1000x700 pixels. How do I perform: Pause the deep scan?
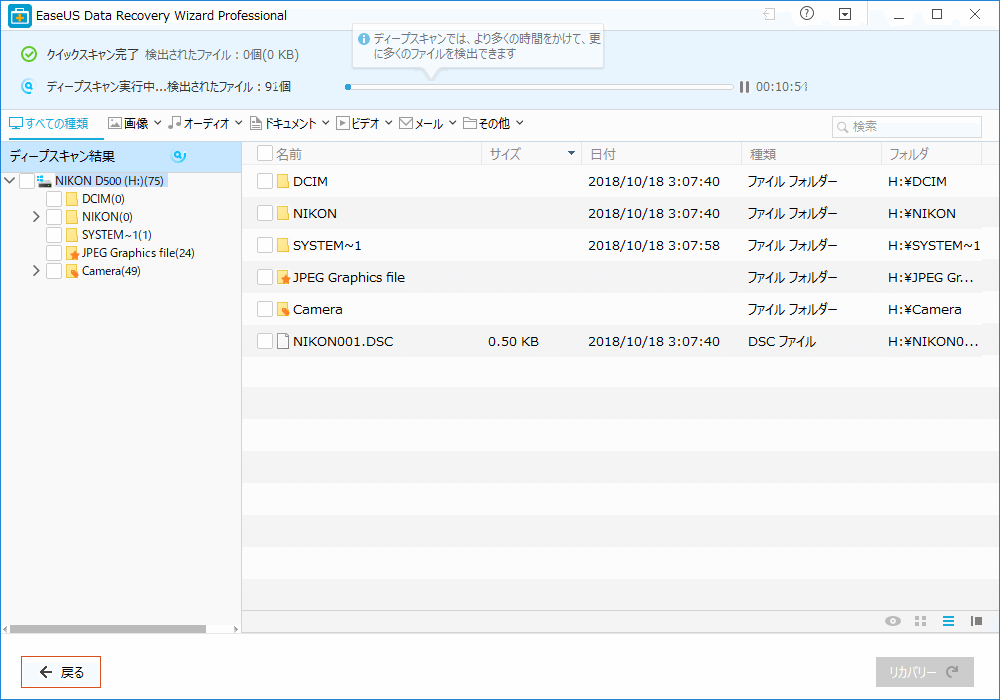pos(744,87)
